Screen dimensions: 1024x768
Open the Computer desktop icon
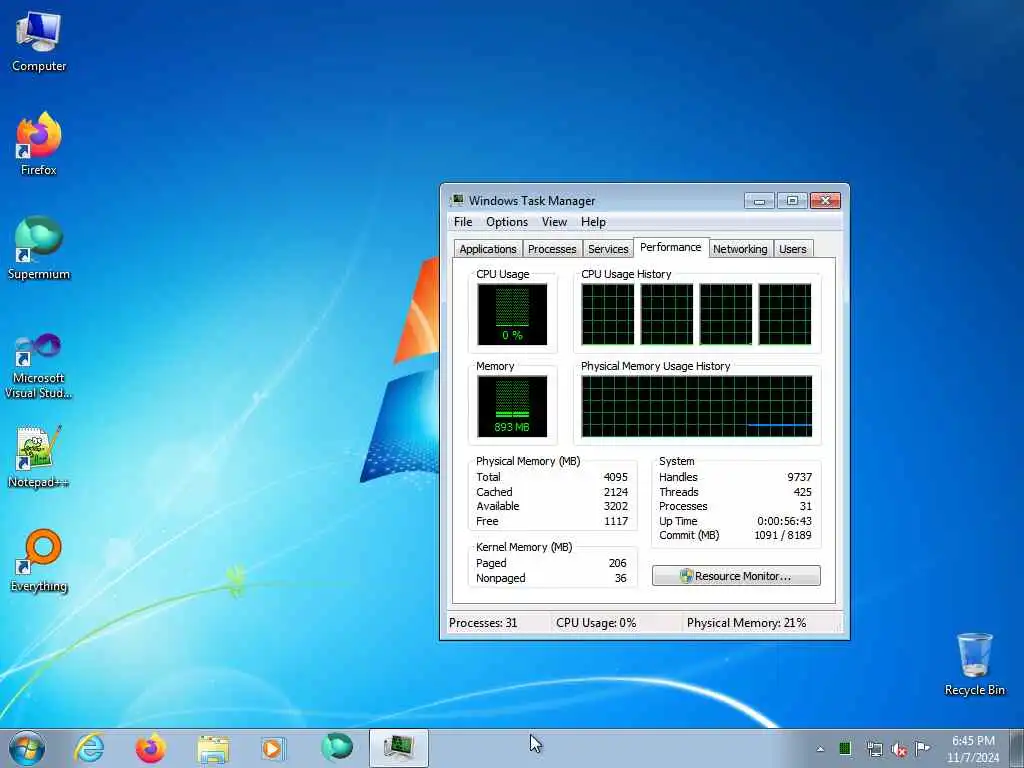click(39, 42)
